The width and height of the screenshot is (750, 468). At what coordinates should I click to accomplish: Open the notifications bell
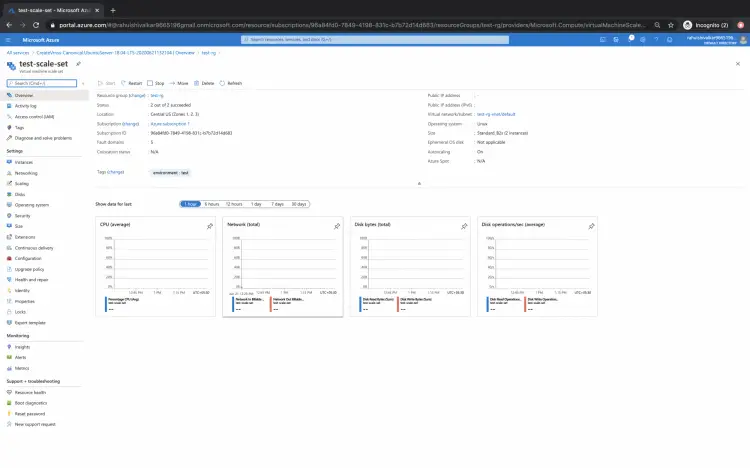point(630,40)
